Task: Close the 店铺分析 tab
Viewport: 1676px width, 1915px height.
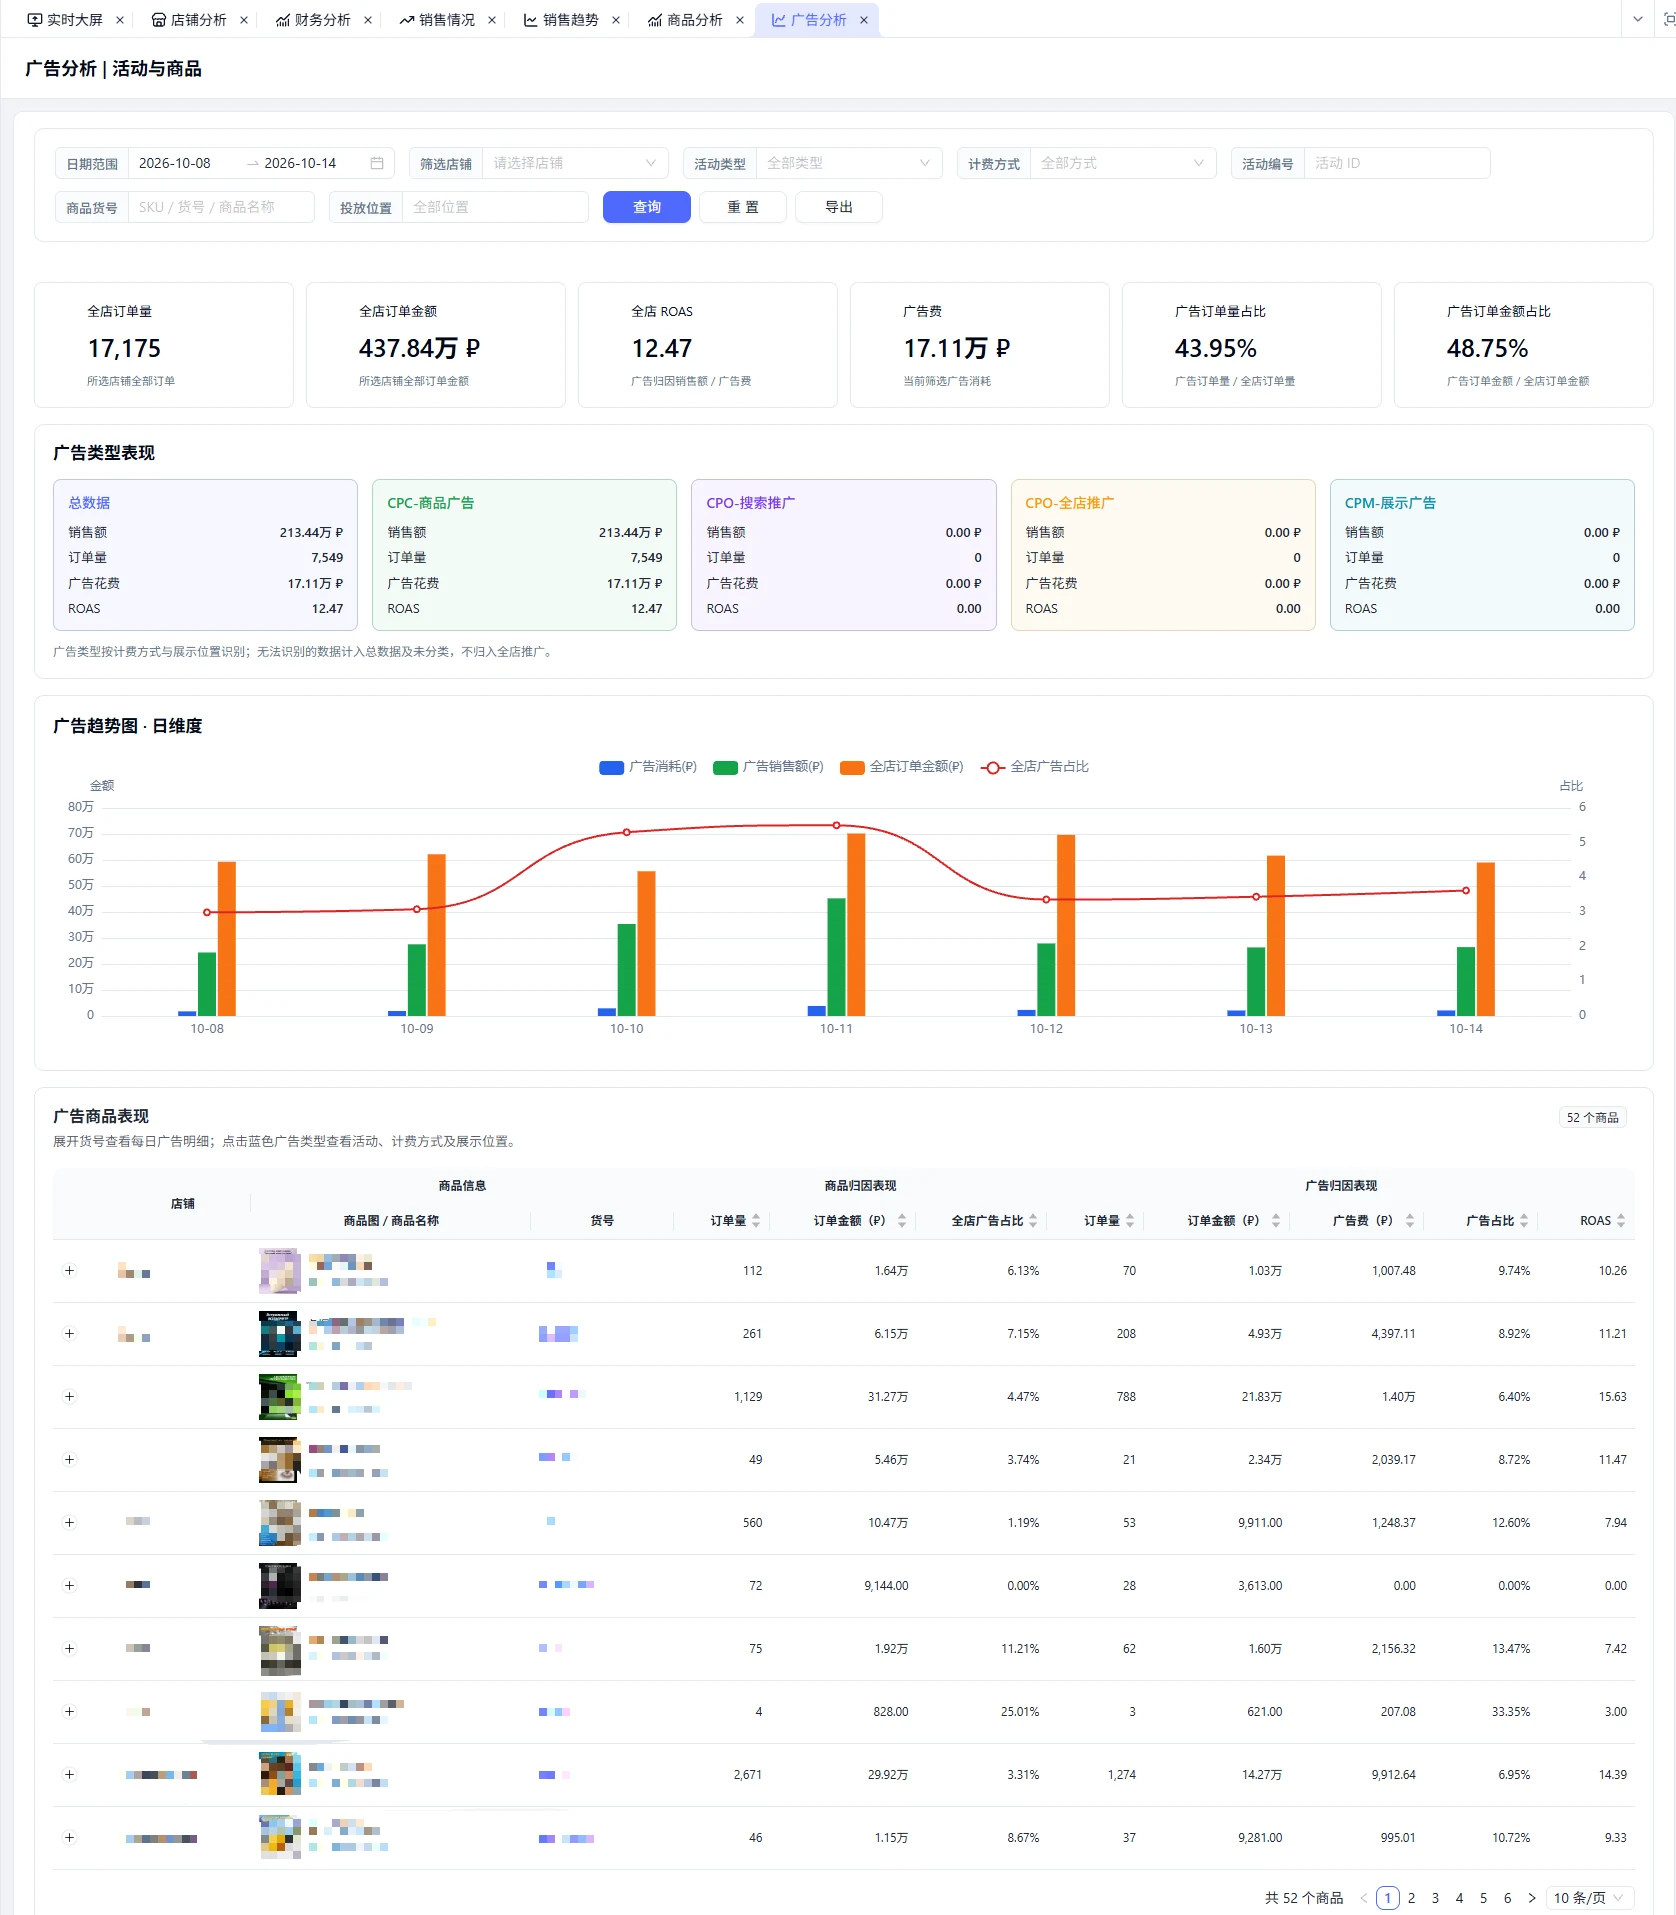Action: coord(244,20)
